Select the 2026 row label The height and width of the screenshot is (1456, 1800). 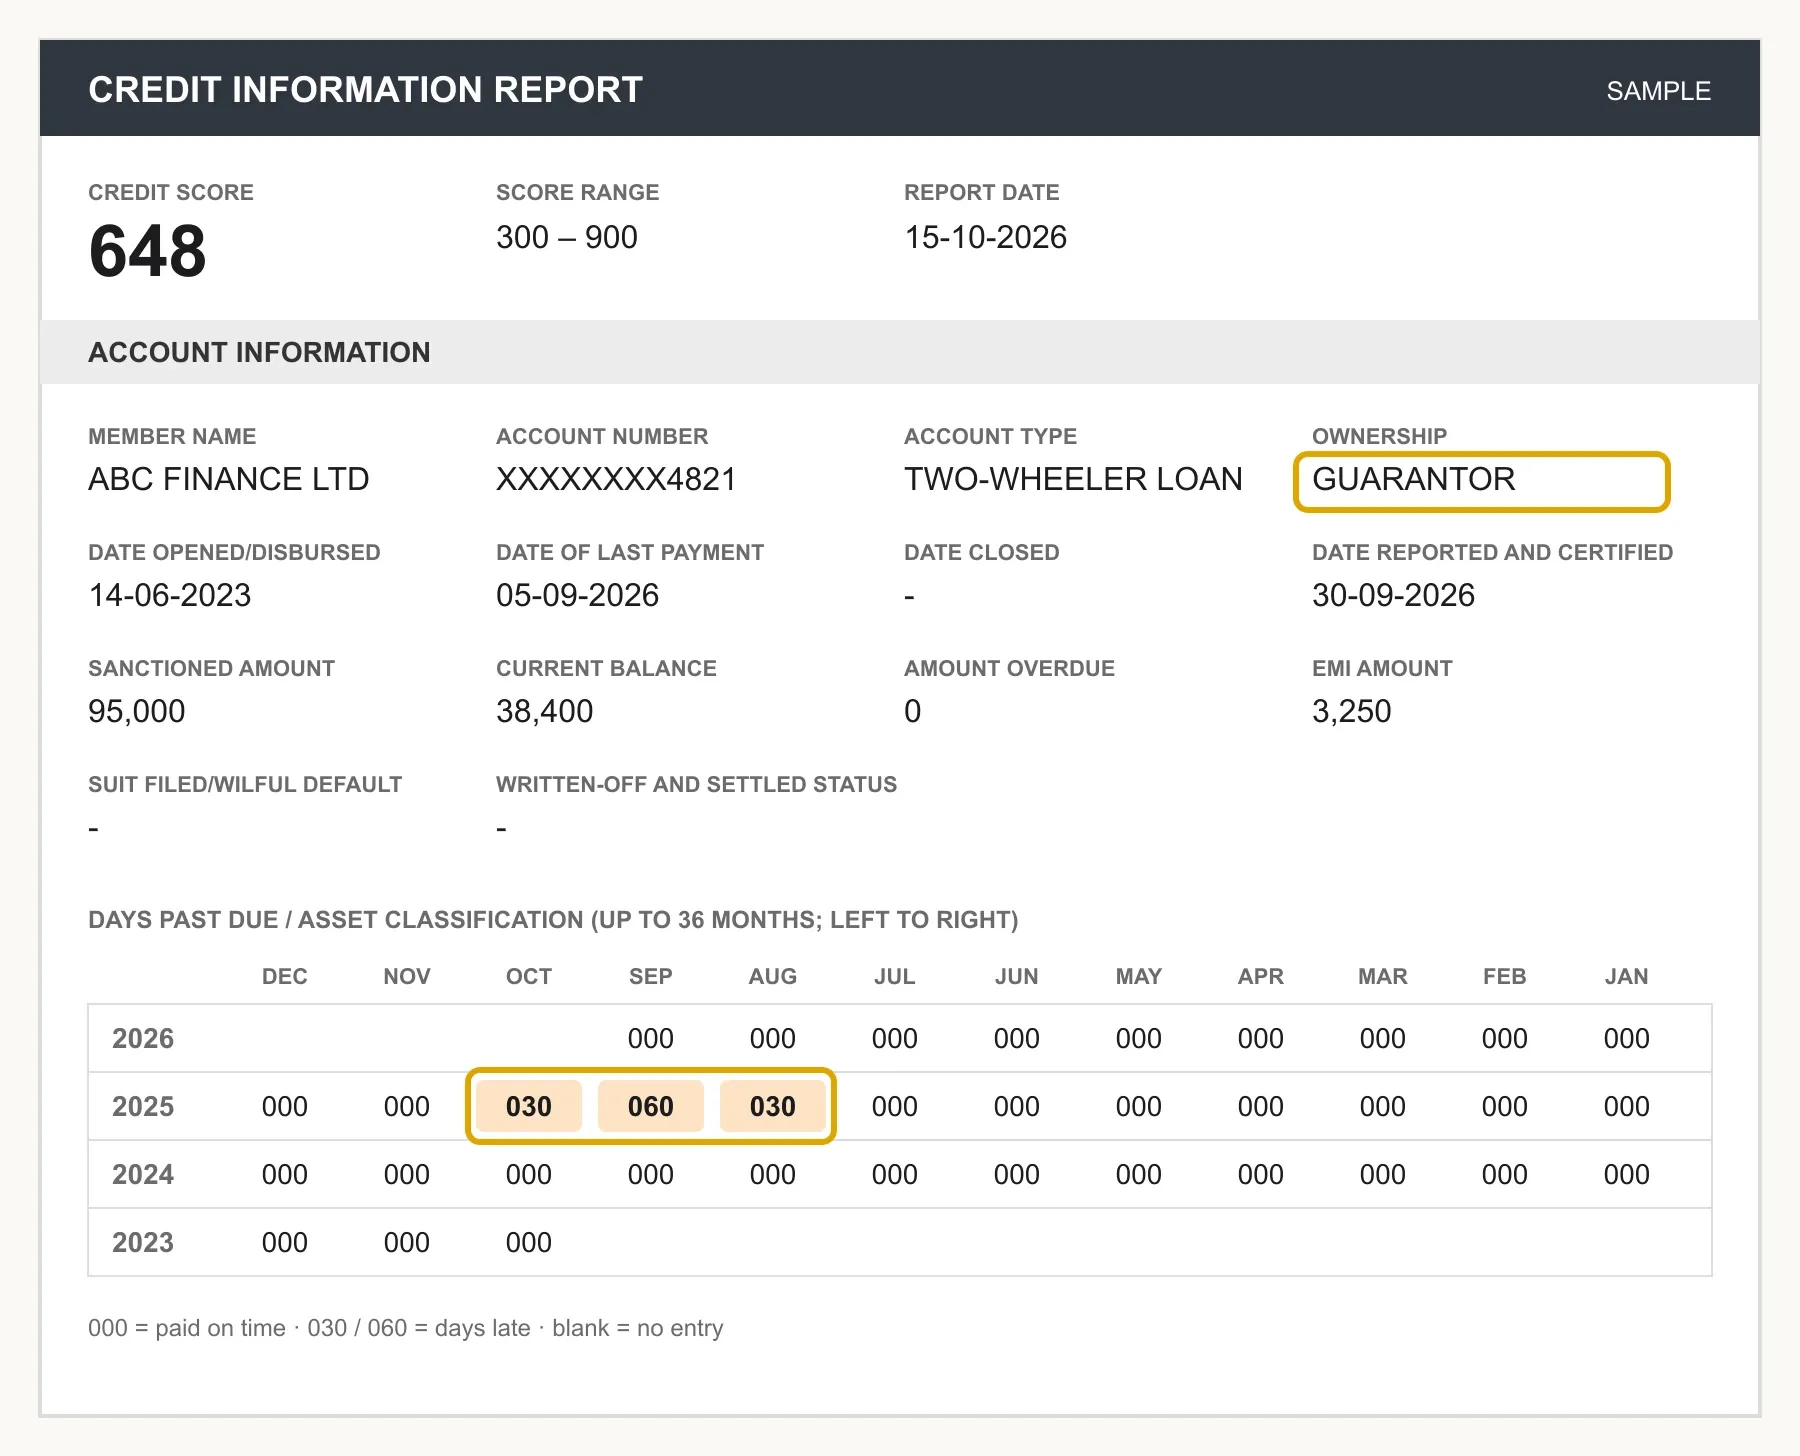tap(143, 1038)
